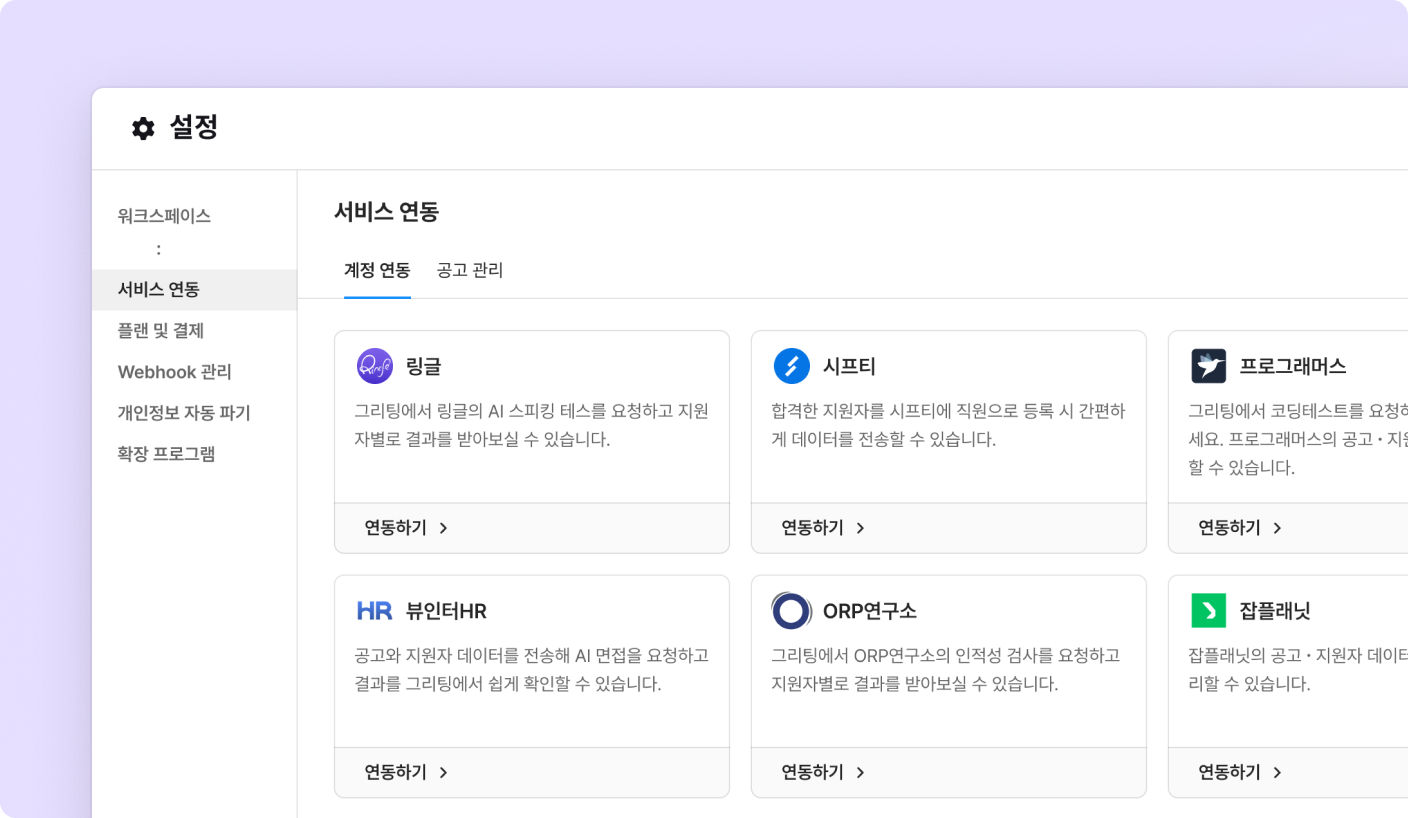Click the Viewinter HR logo icon
The height and width of the screenshot is (818, 1408).
[x=374, y=611]
